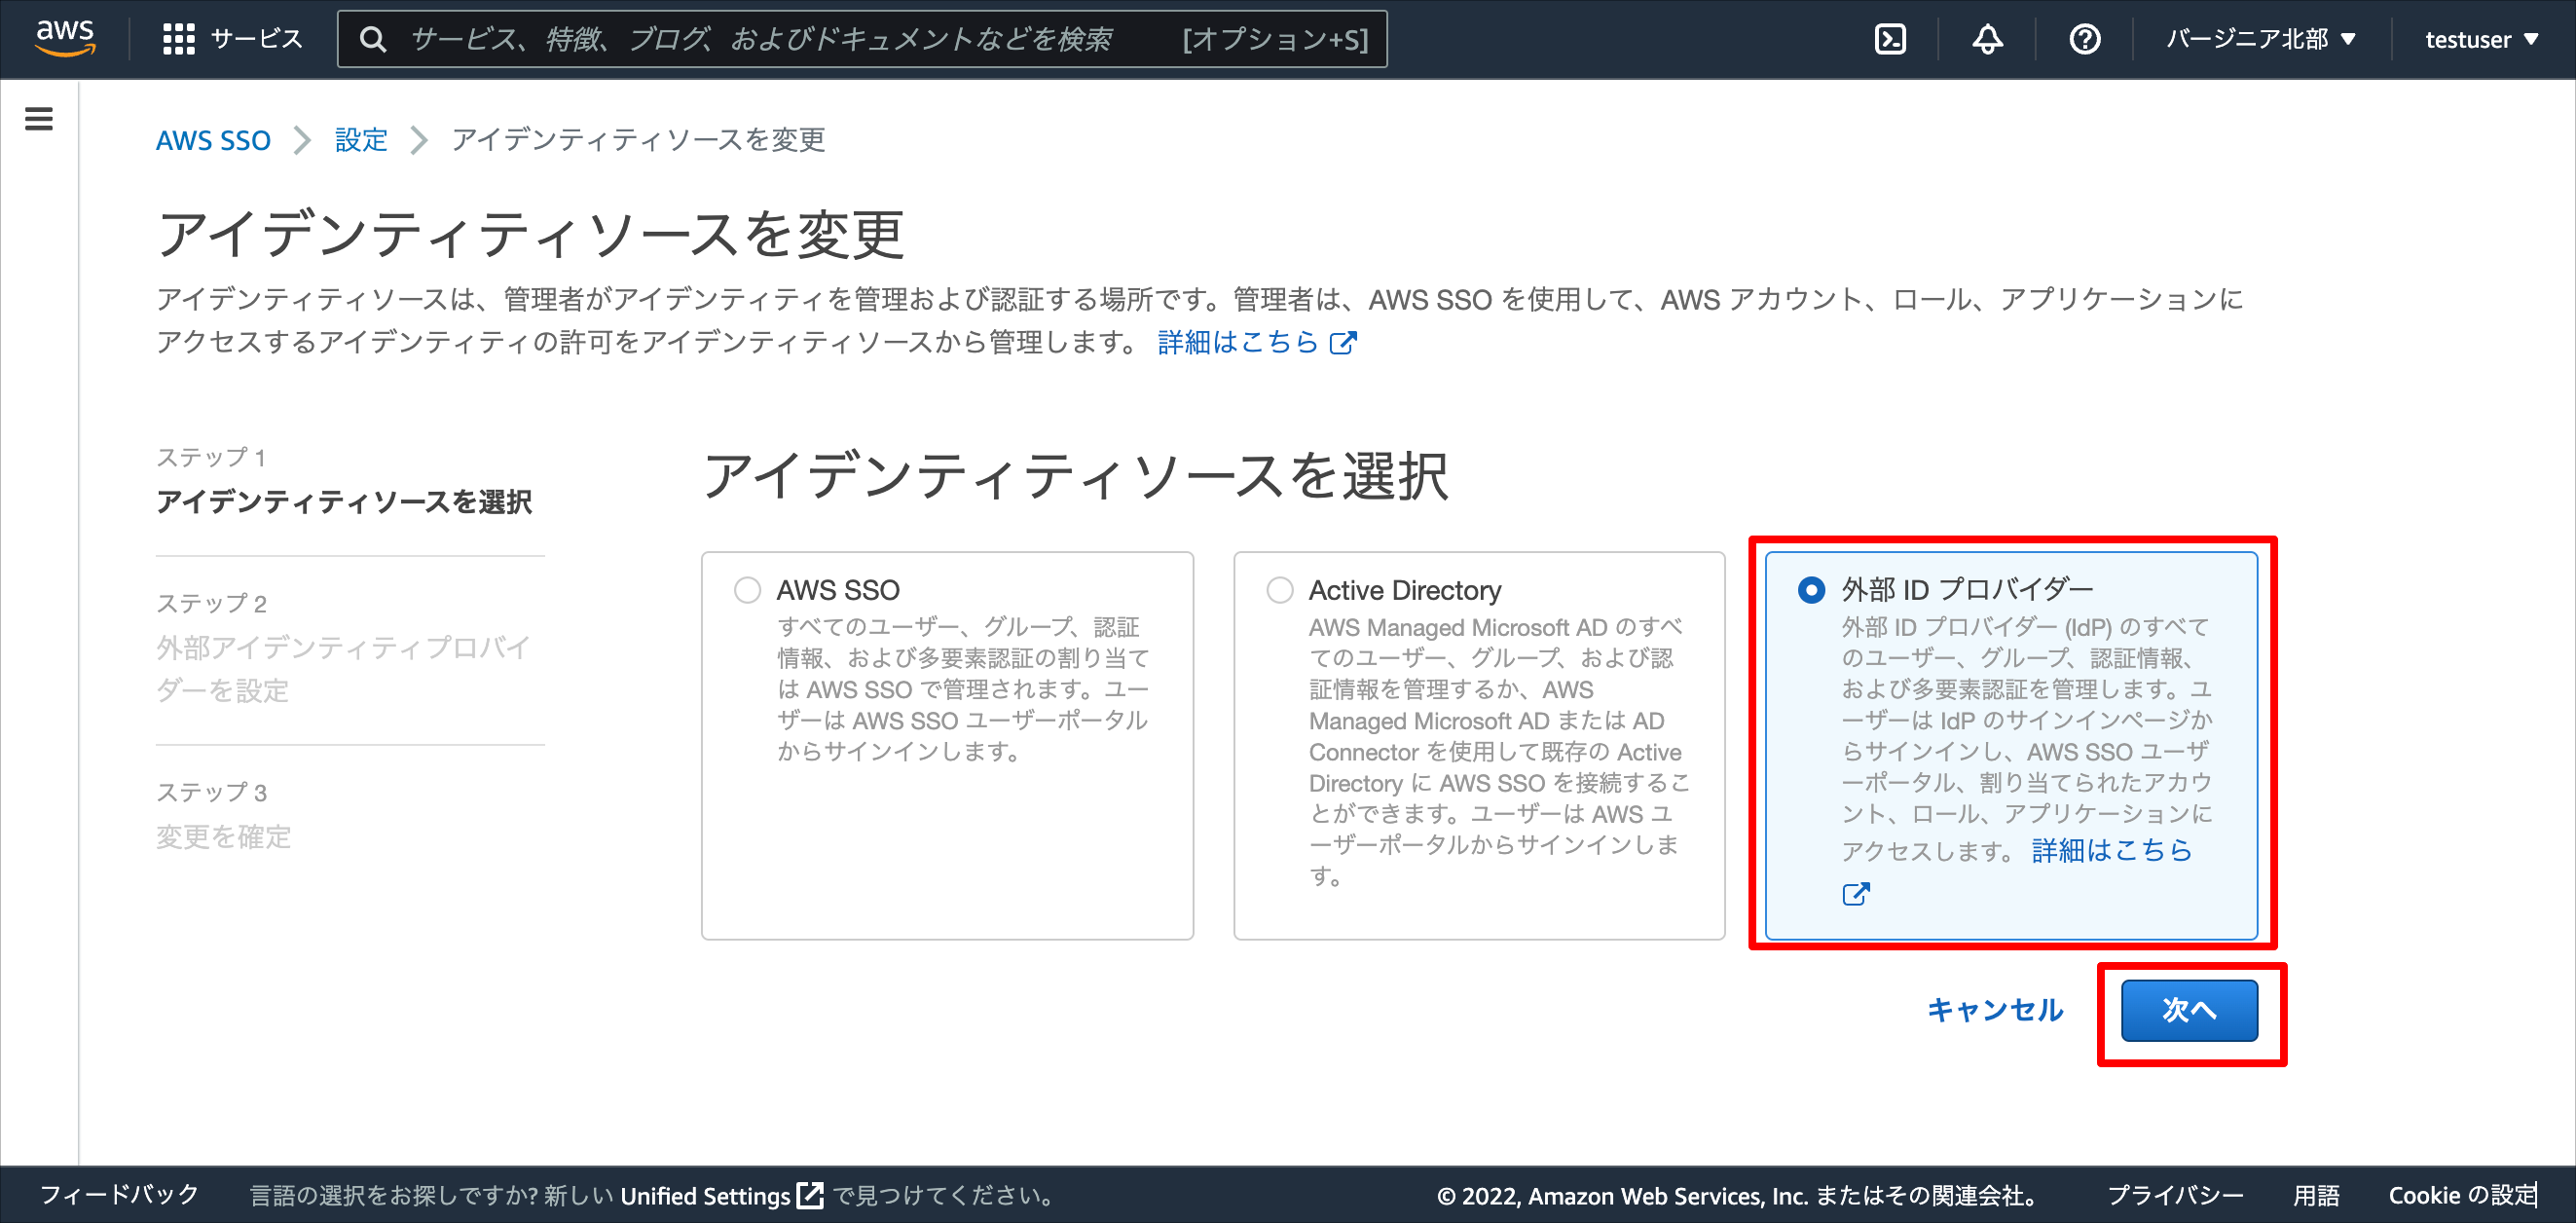Open the 用語 footer link
The image size is (2576, 1223).
coord(2316,1195)
